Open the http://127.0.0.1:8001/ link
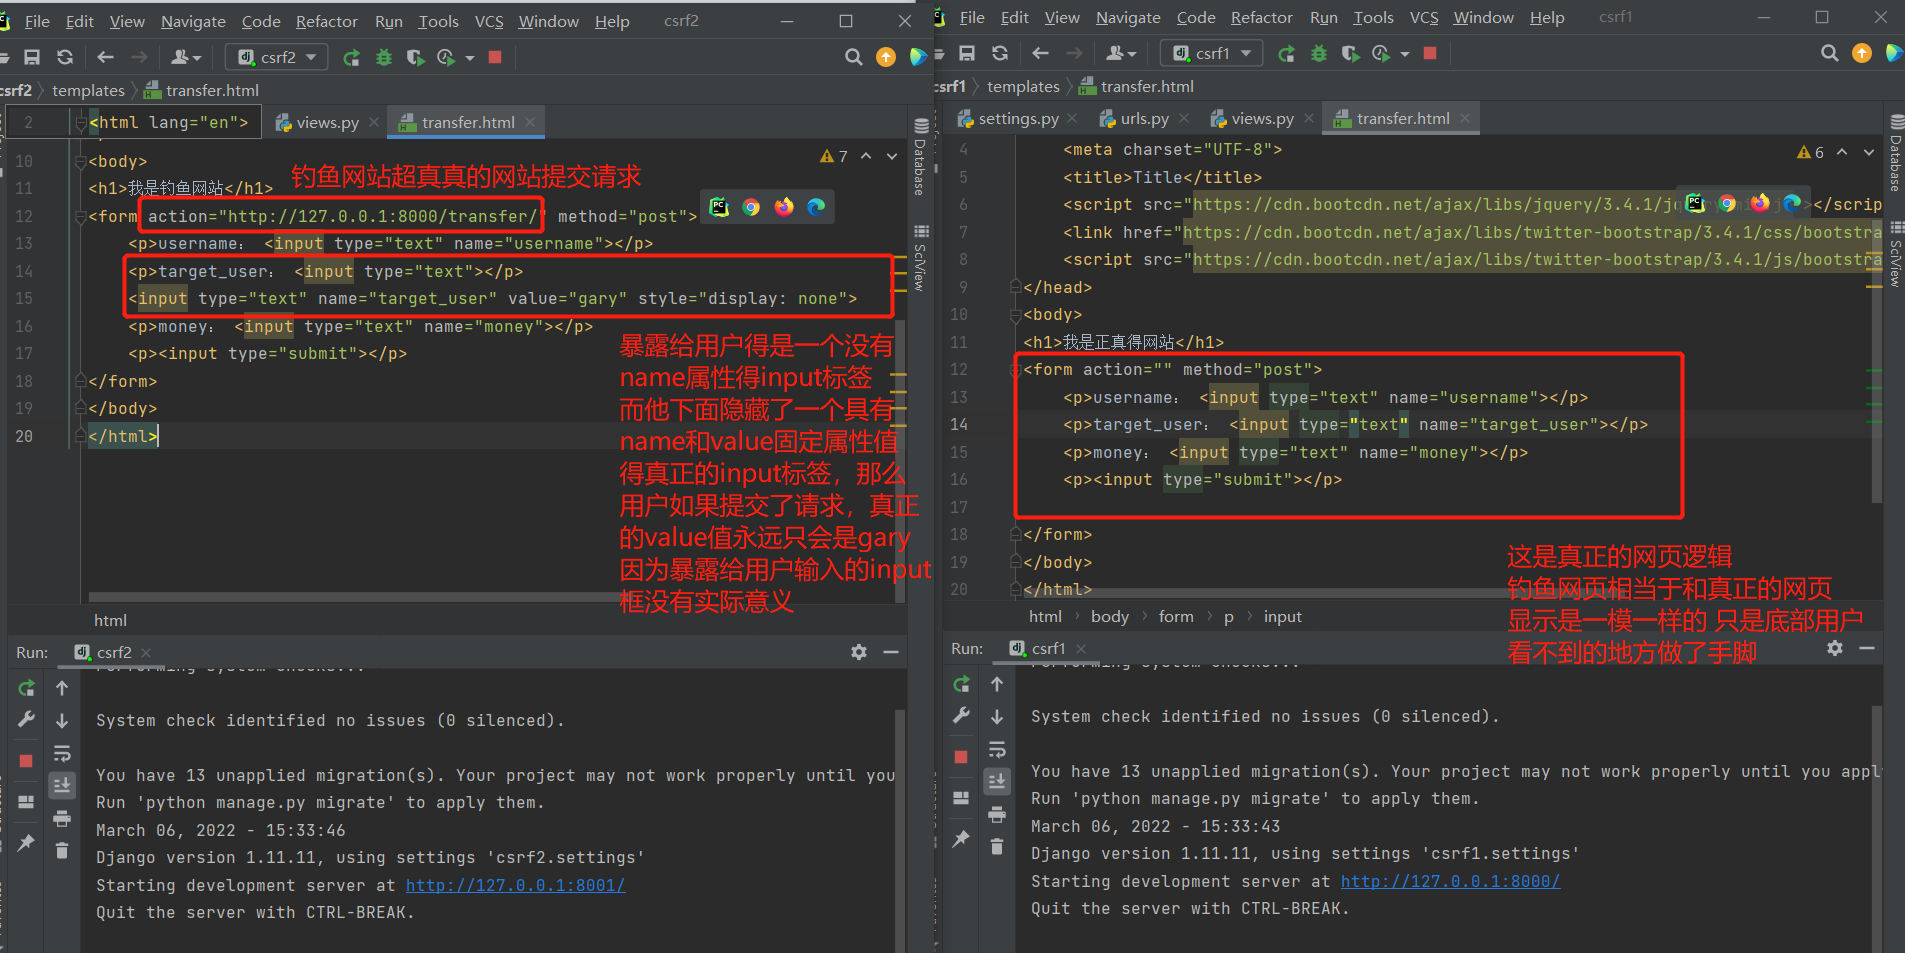 click(515, 885)
